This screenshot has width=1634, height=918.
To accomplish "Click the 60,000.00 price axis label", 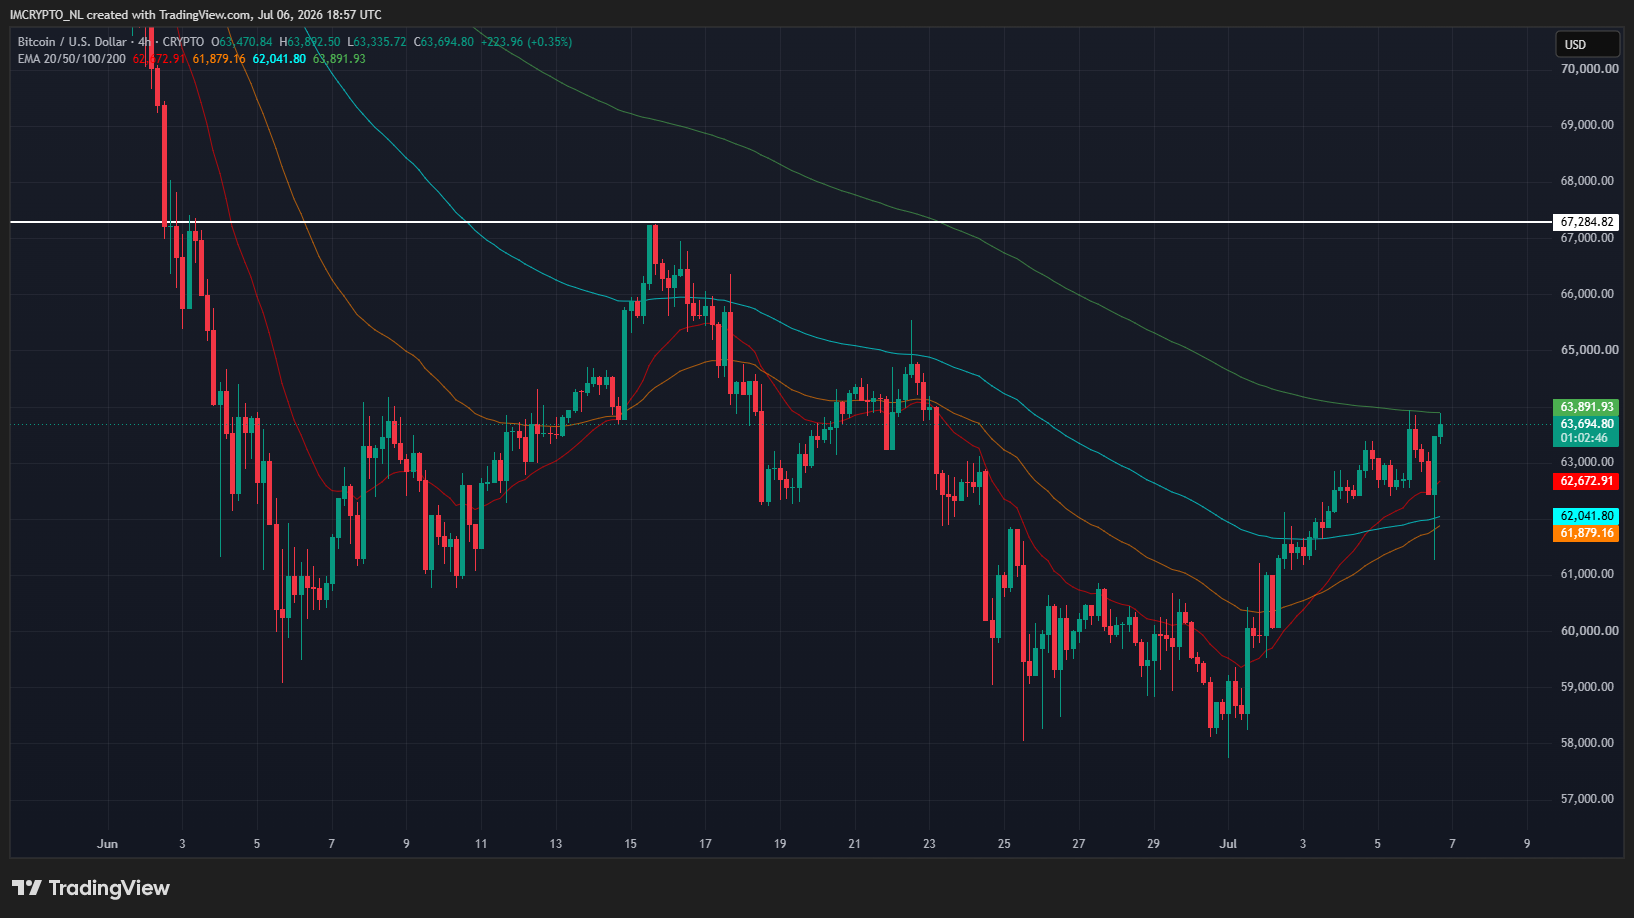I will (1587, 631).
